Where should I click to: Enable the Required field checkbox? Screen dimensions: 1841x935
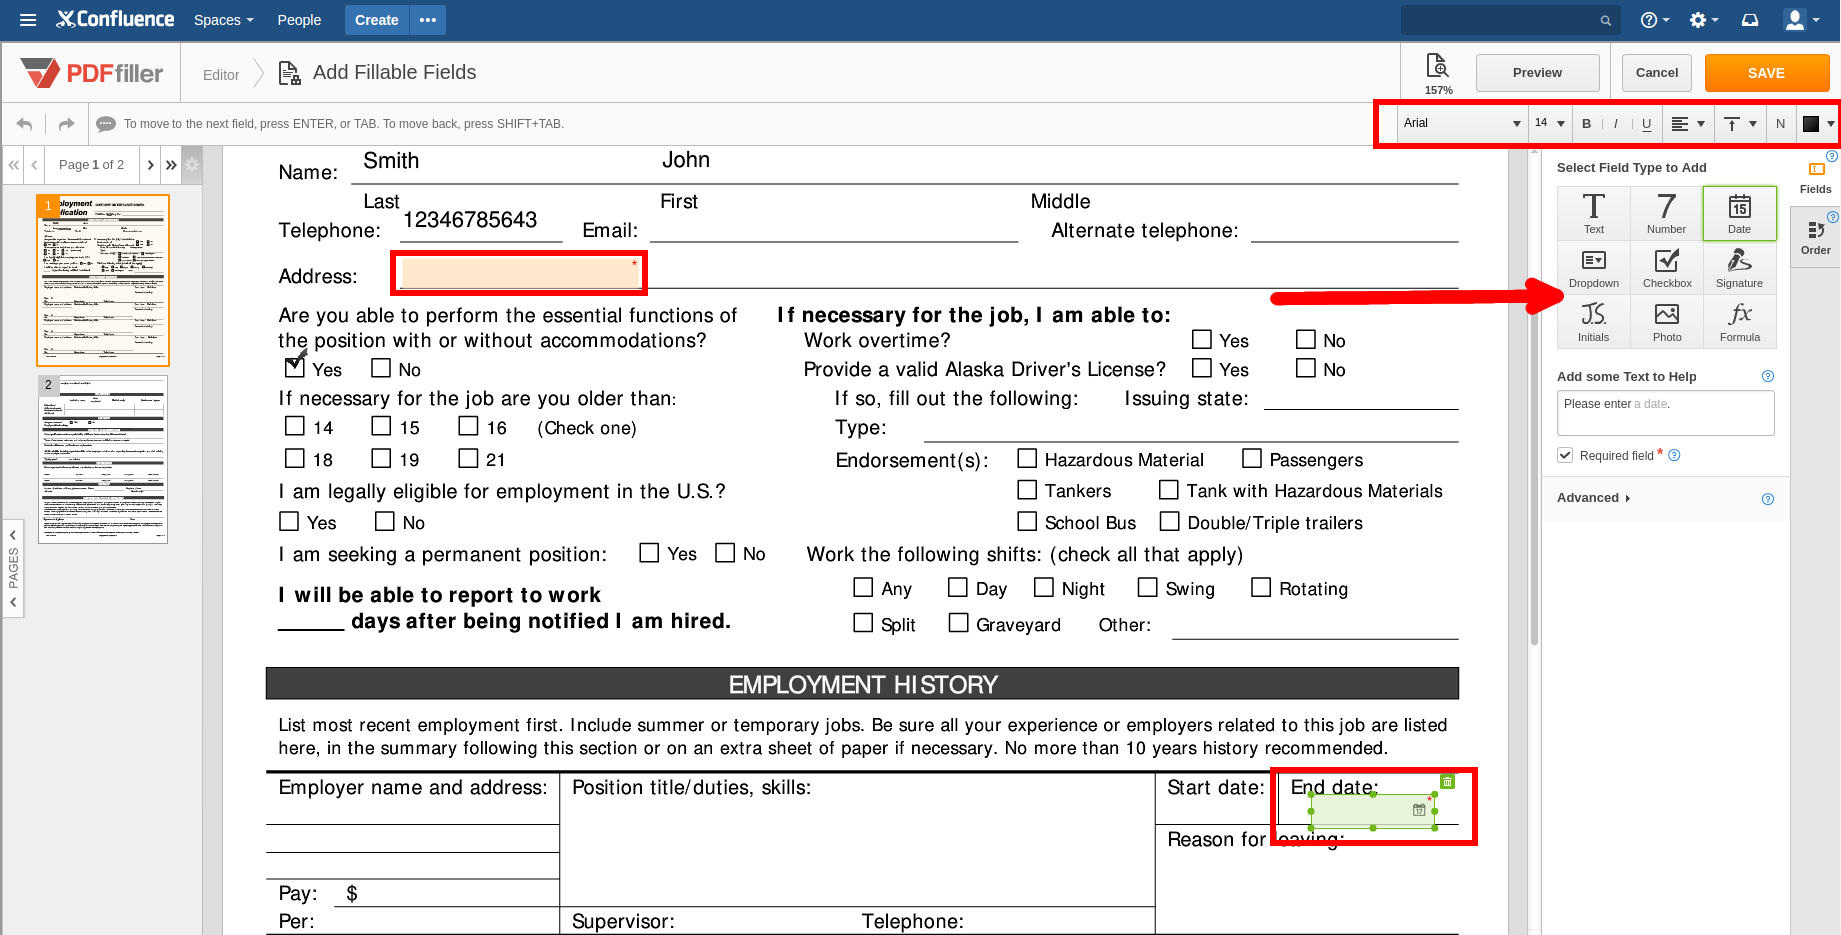click(1564, 454)
